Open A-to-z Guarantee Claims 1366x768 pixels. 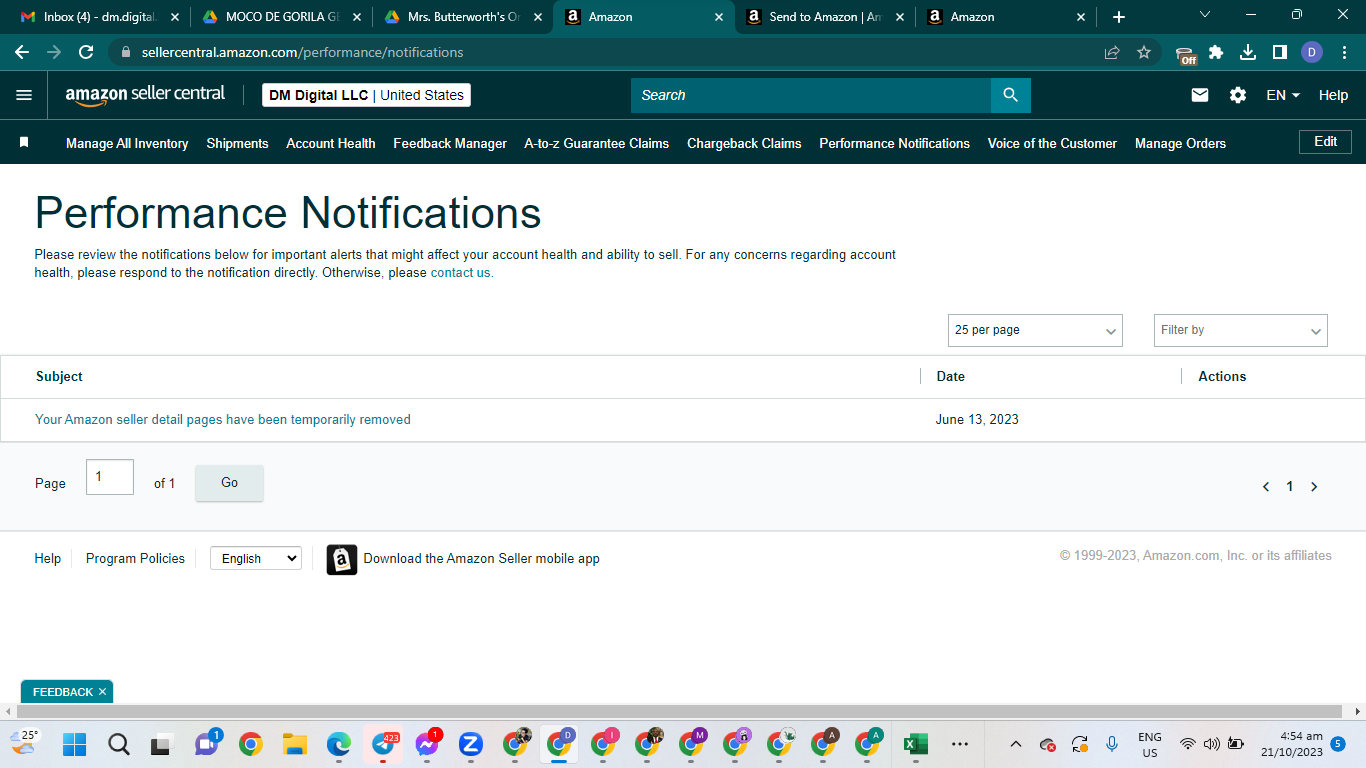pos(597,143)
